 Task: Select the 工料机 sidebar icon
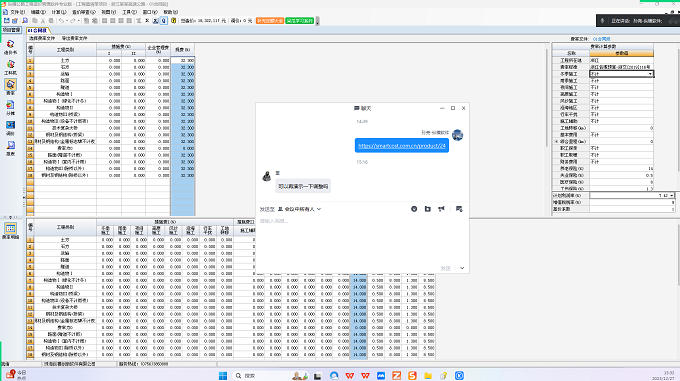tap(10, 67)
